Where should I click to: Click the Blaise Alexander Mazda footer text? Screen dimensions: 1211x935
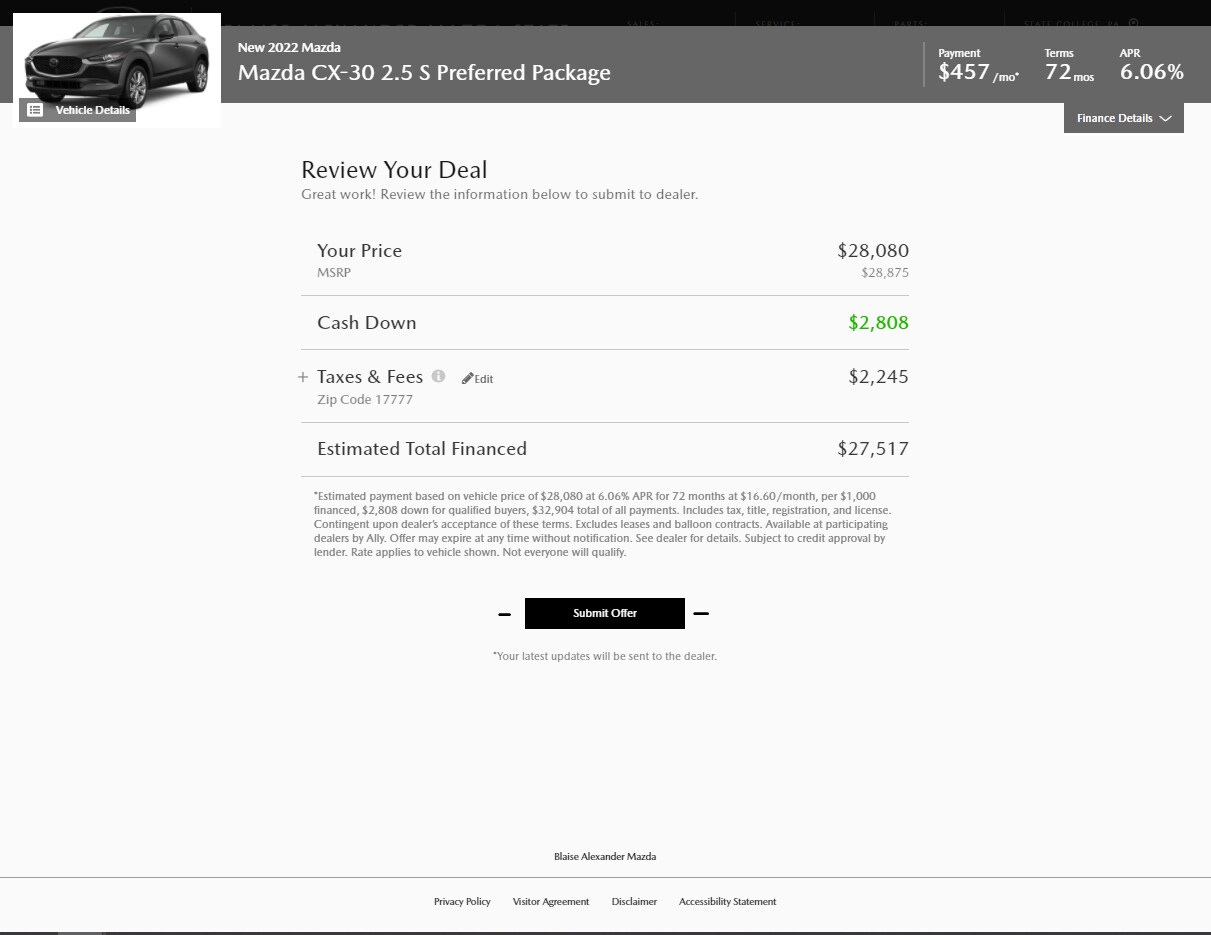(605, 856)
